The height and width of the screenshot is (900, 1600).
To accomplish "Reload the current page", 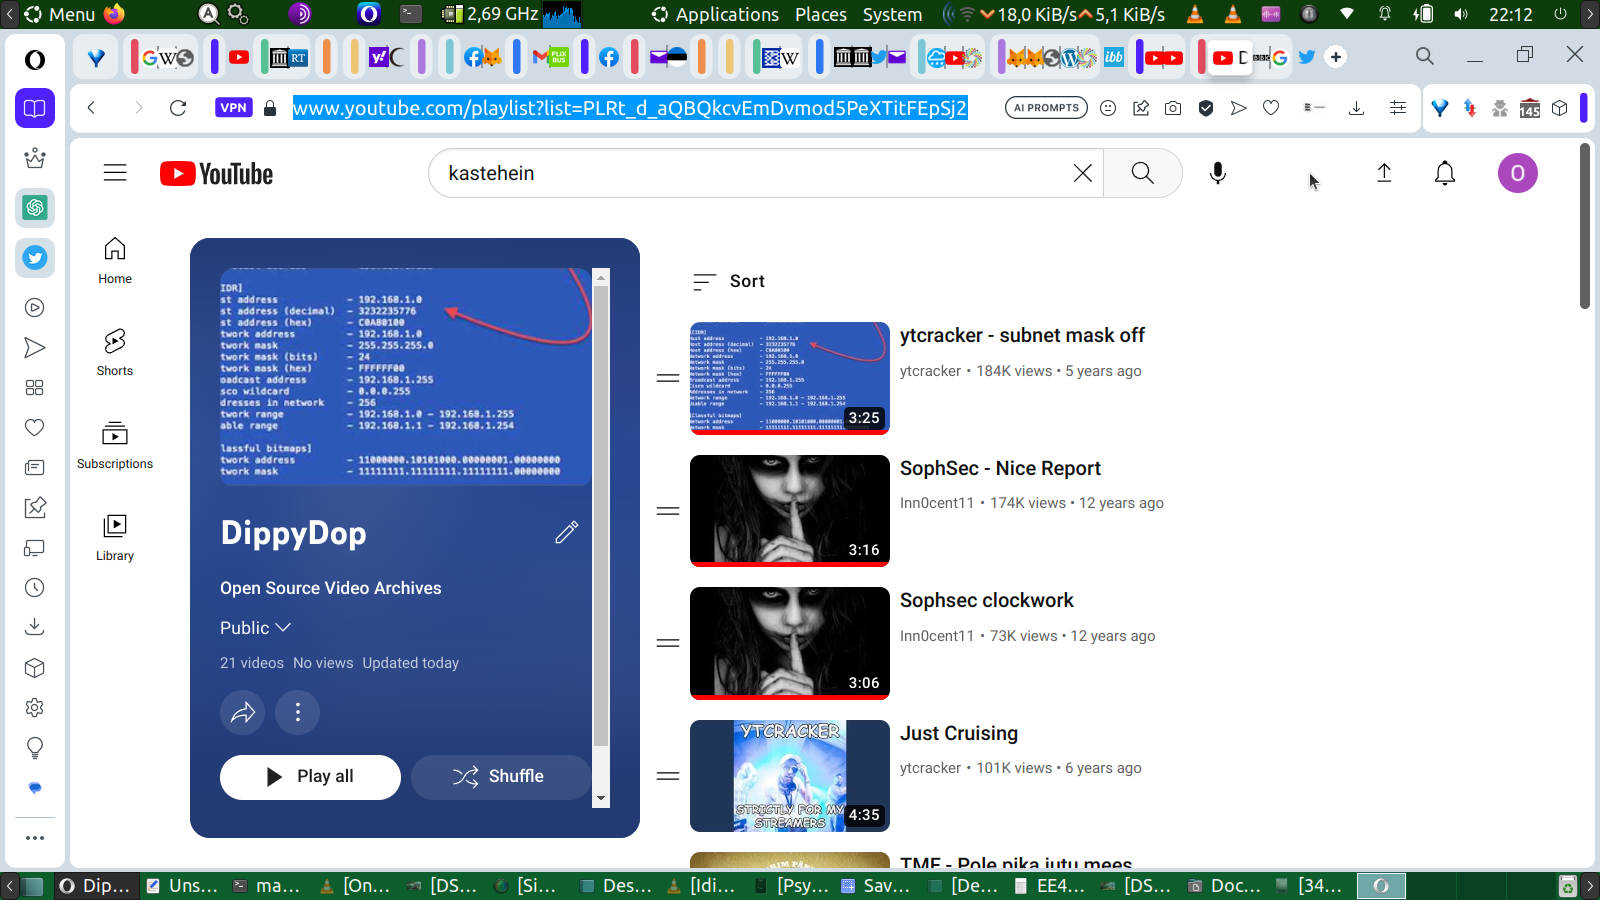I will point(178,108).
